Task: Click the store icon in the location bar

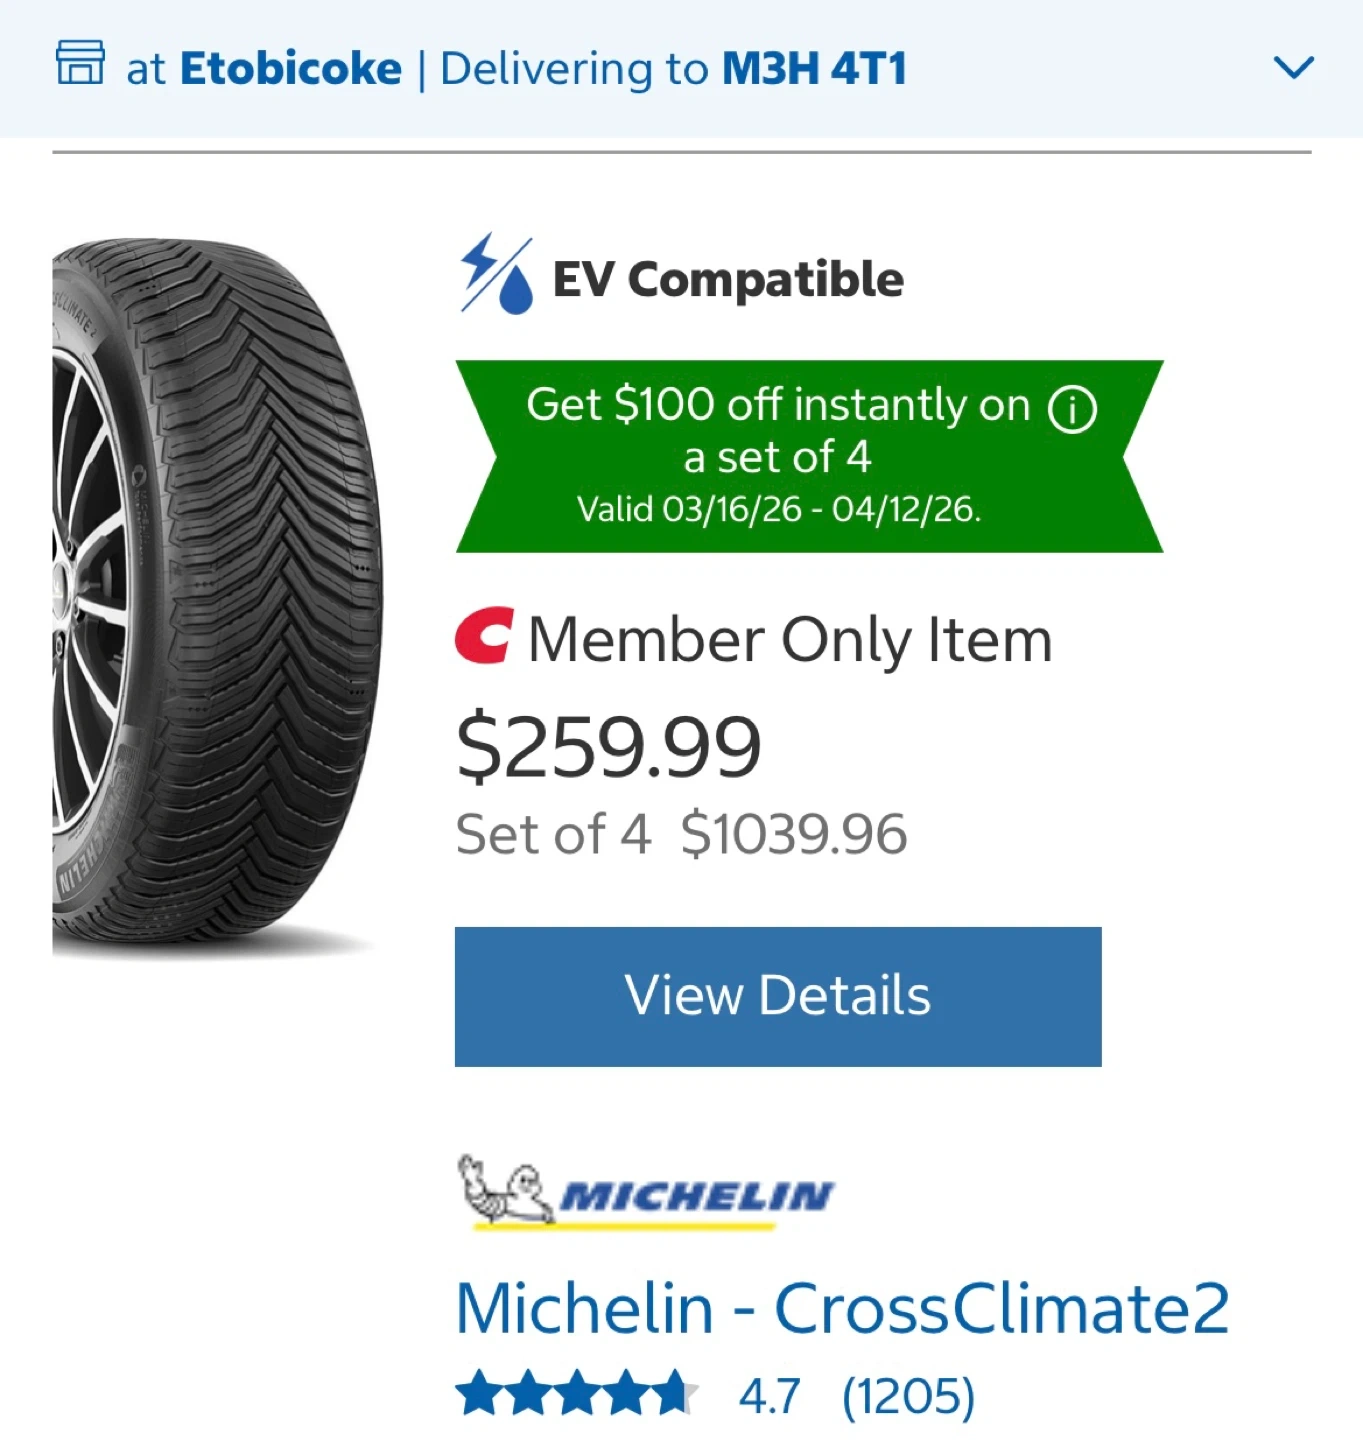Action: click(80, 63)
